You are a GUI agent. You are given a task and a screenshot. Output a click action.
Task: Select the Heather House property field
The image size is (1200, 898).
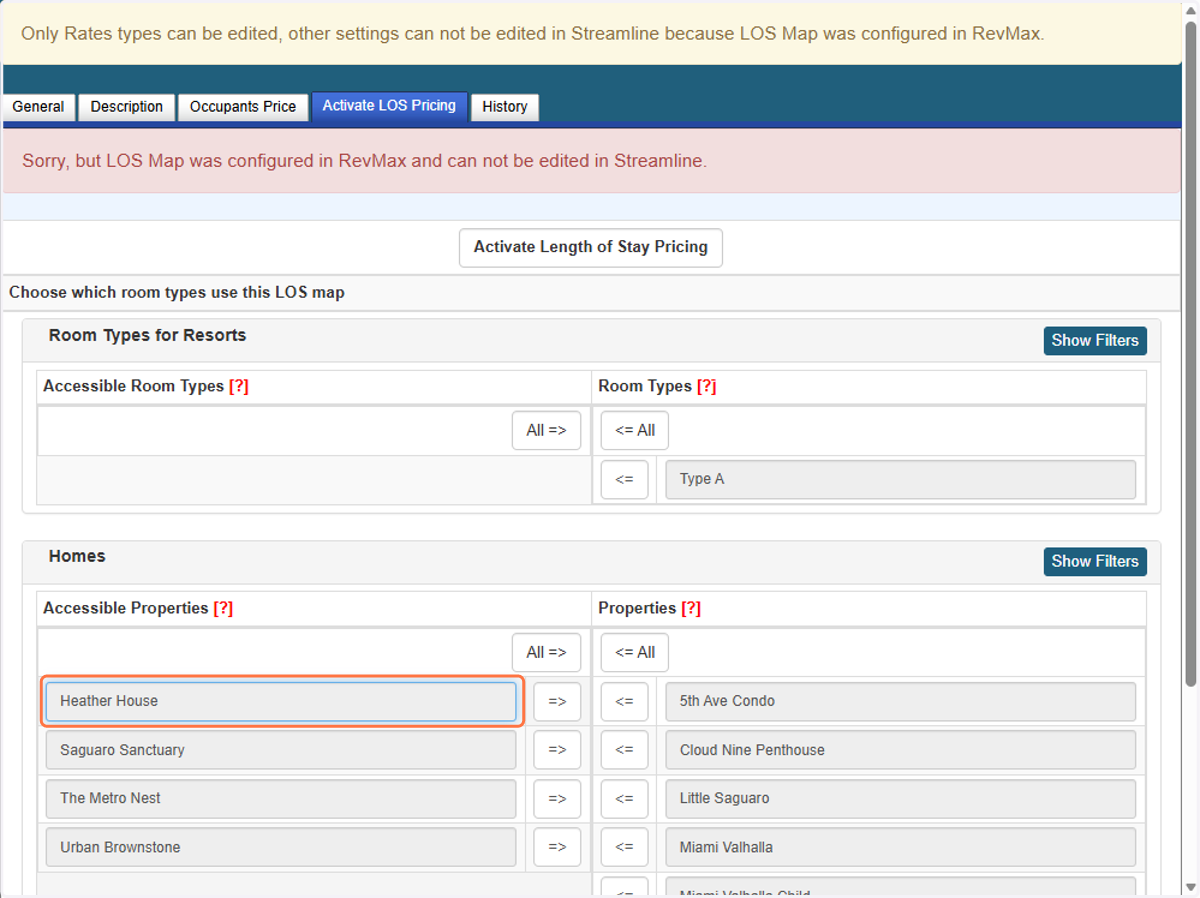[x=281, y=701]
